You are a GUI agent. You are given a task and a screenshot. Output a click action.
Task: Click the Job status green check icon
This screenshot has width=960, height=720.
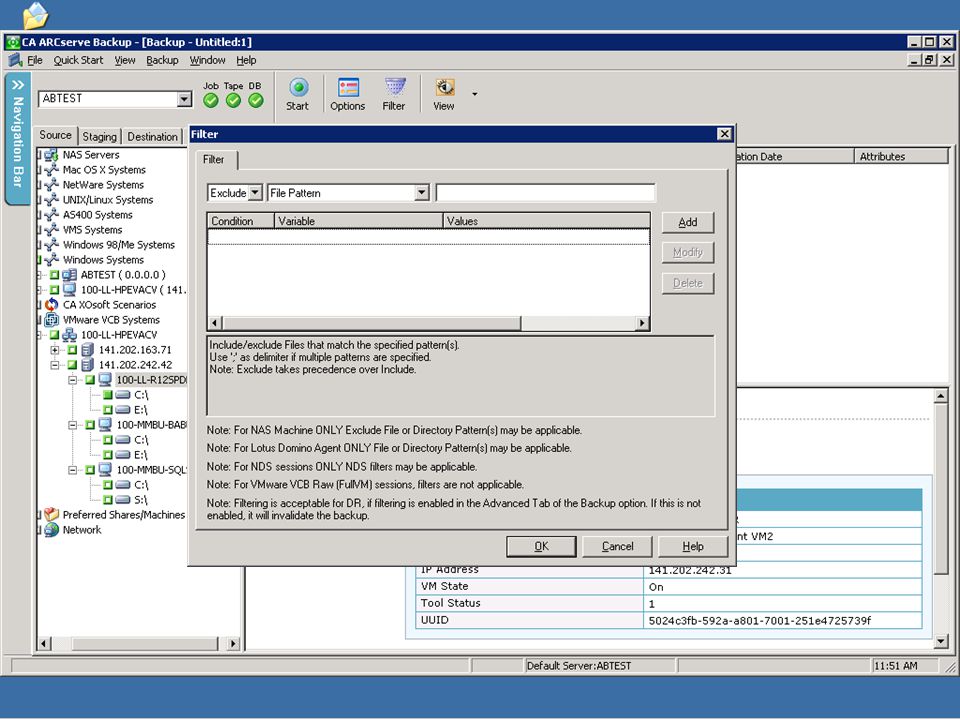click(x=211, y=100)
